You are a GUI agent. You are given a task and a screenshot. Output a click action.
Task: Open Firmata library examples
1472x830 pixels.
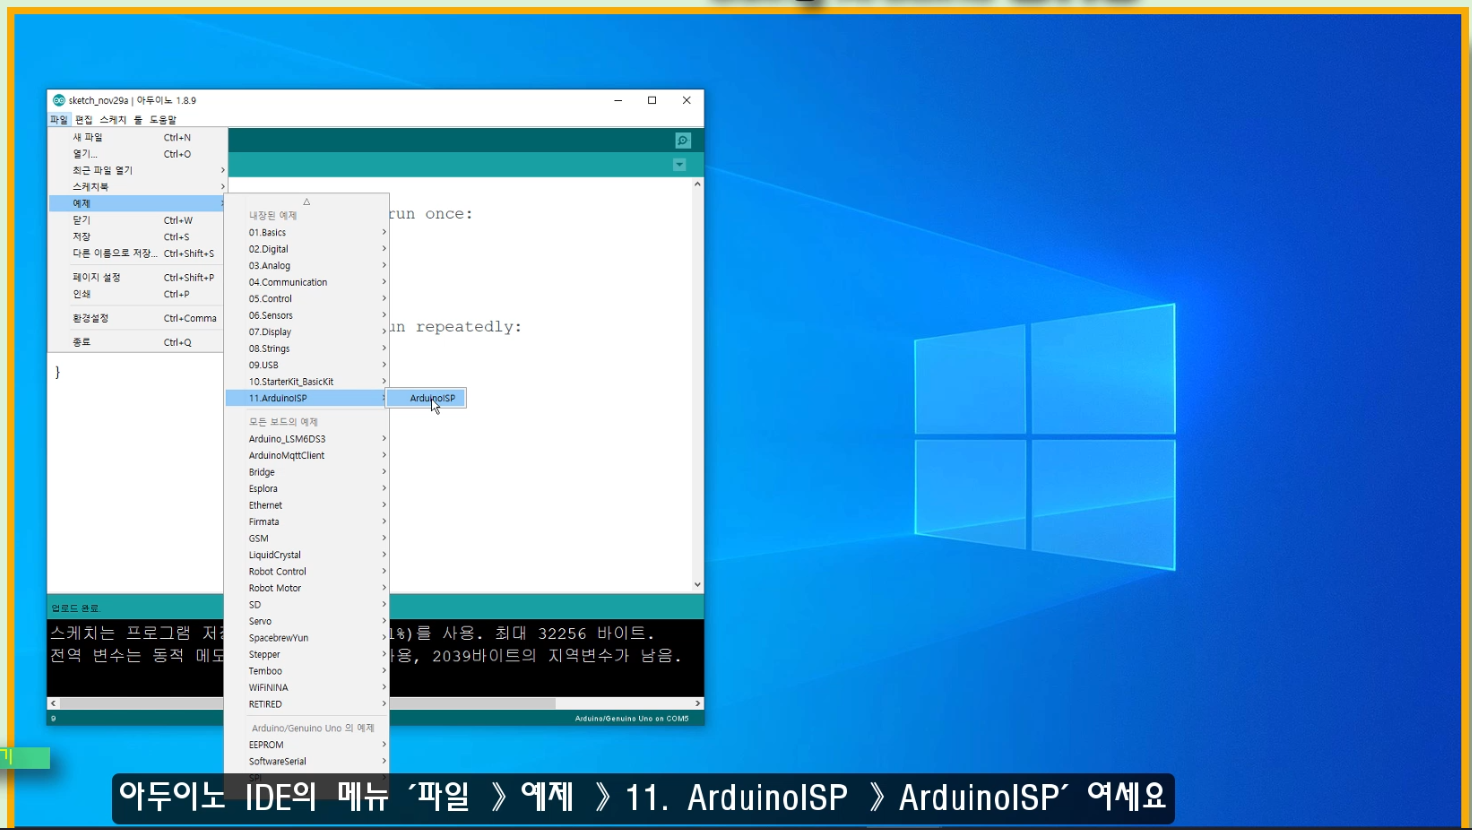tap(307, 522)
